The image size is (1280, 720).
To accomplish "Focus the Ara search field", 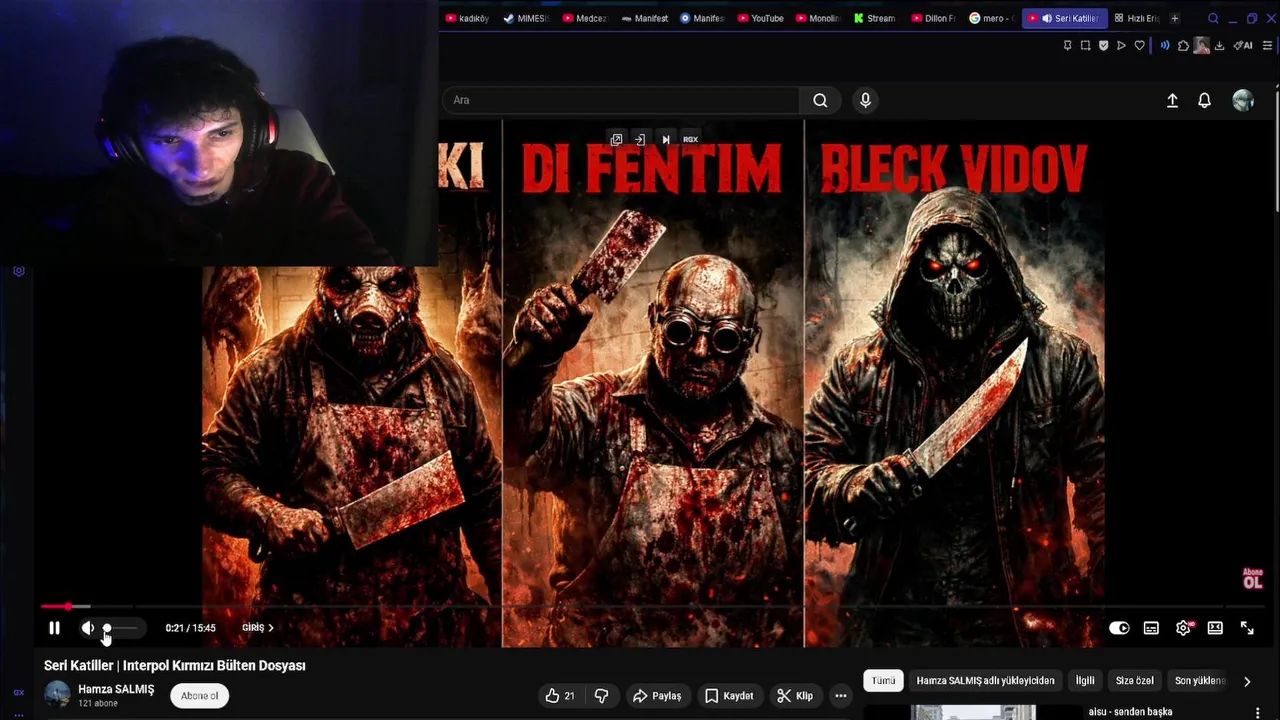I will 621,100.
